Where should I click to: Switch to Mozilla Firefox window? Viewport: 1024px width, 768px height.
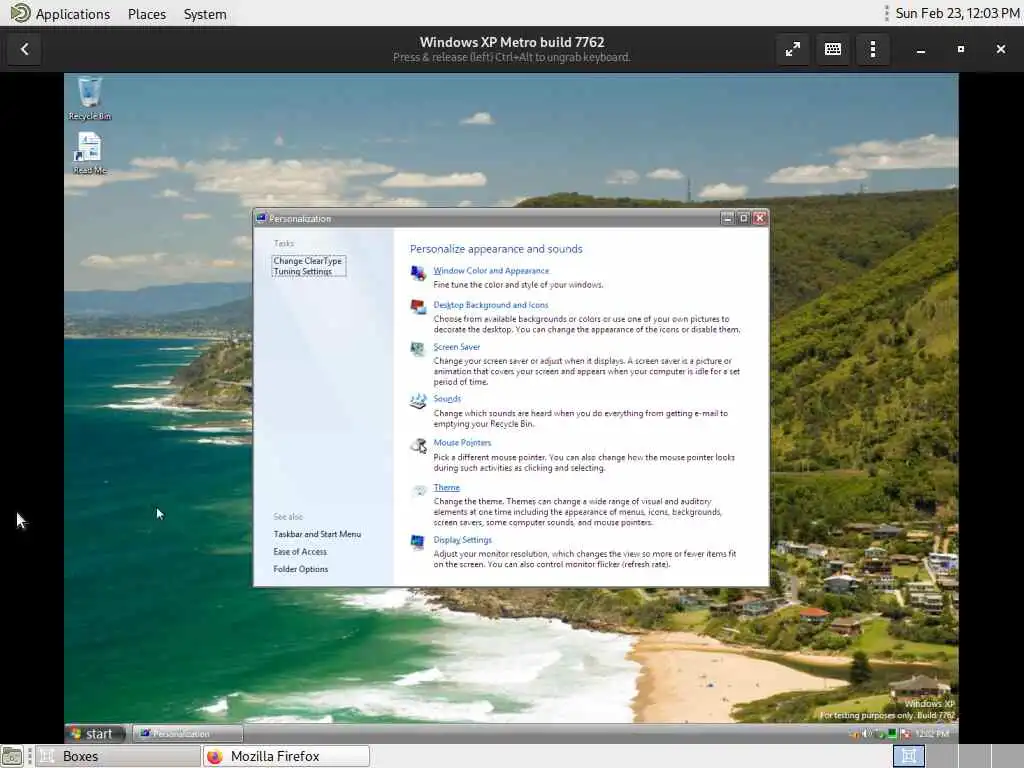[x=286, y=756]
